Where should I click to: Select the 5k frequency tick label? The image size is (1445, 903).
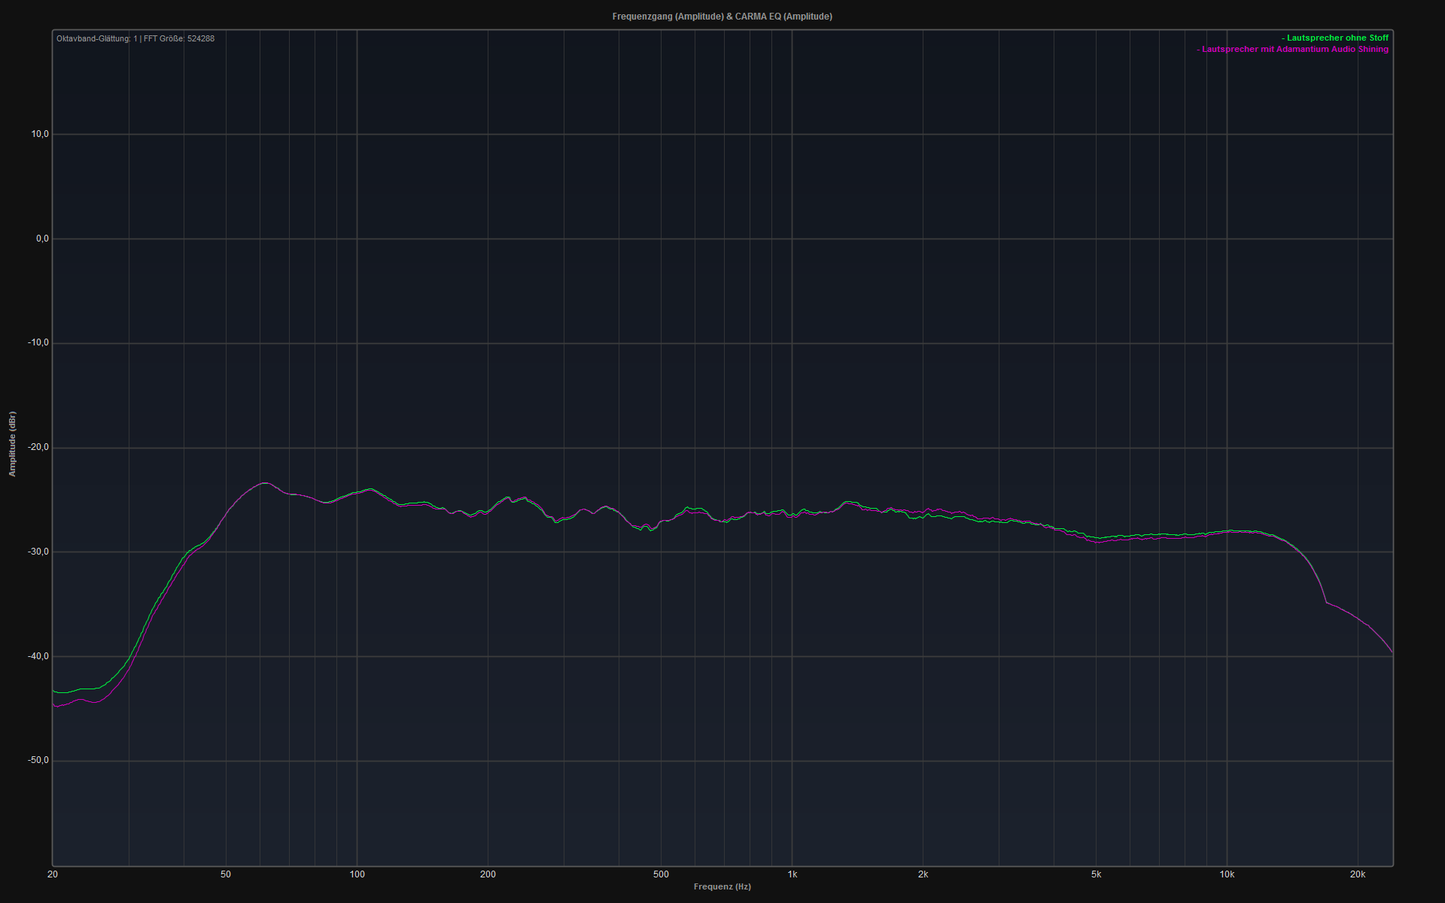(x=1096, y=874)
